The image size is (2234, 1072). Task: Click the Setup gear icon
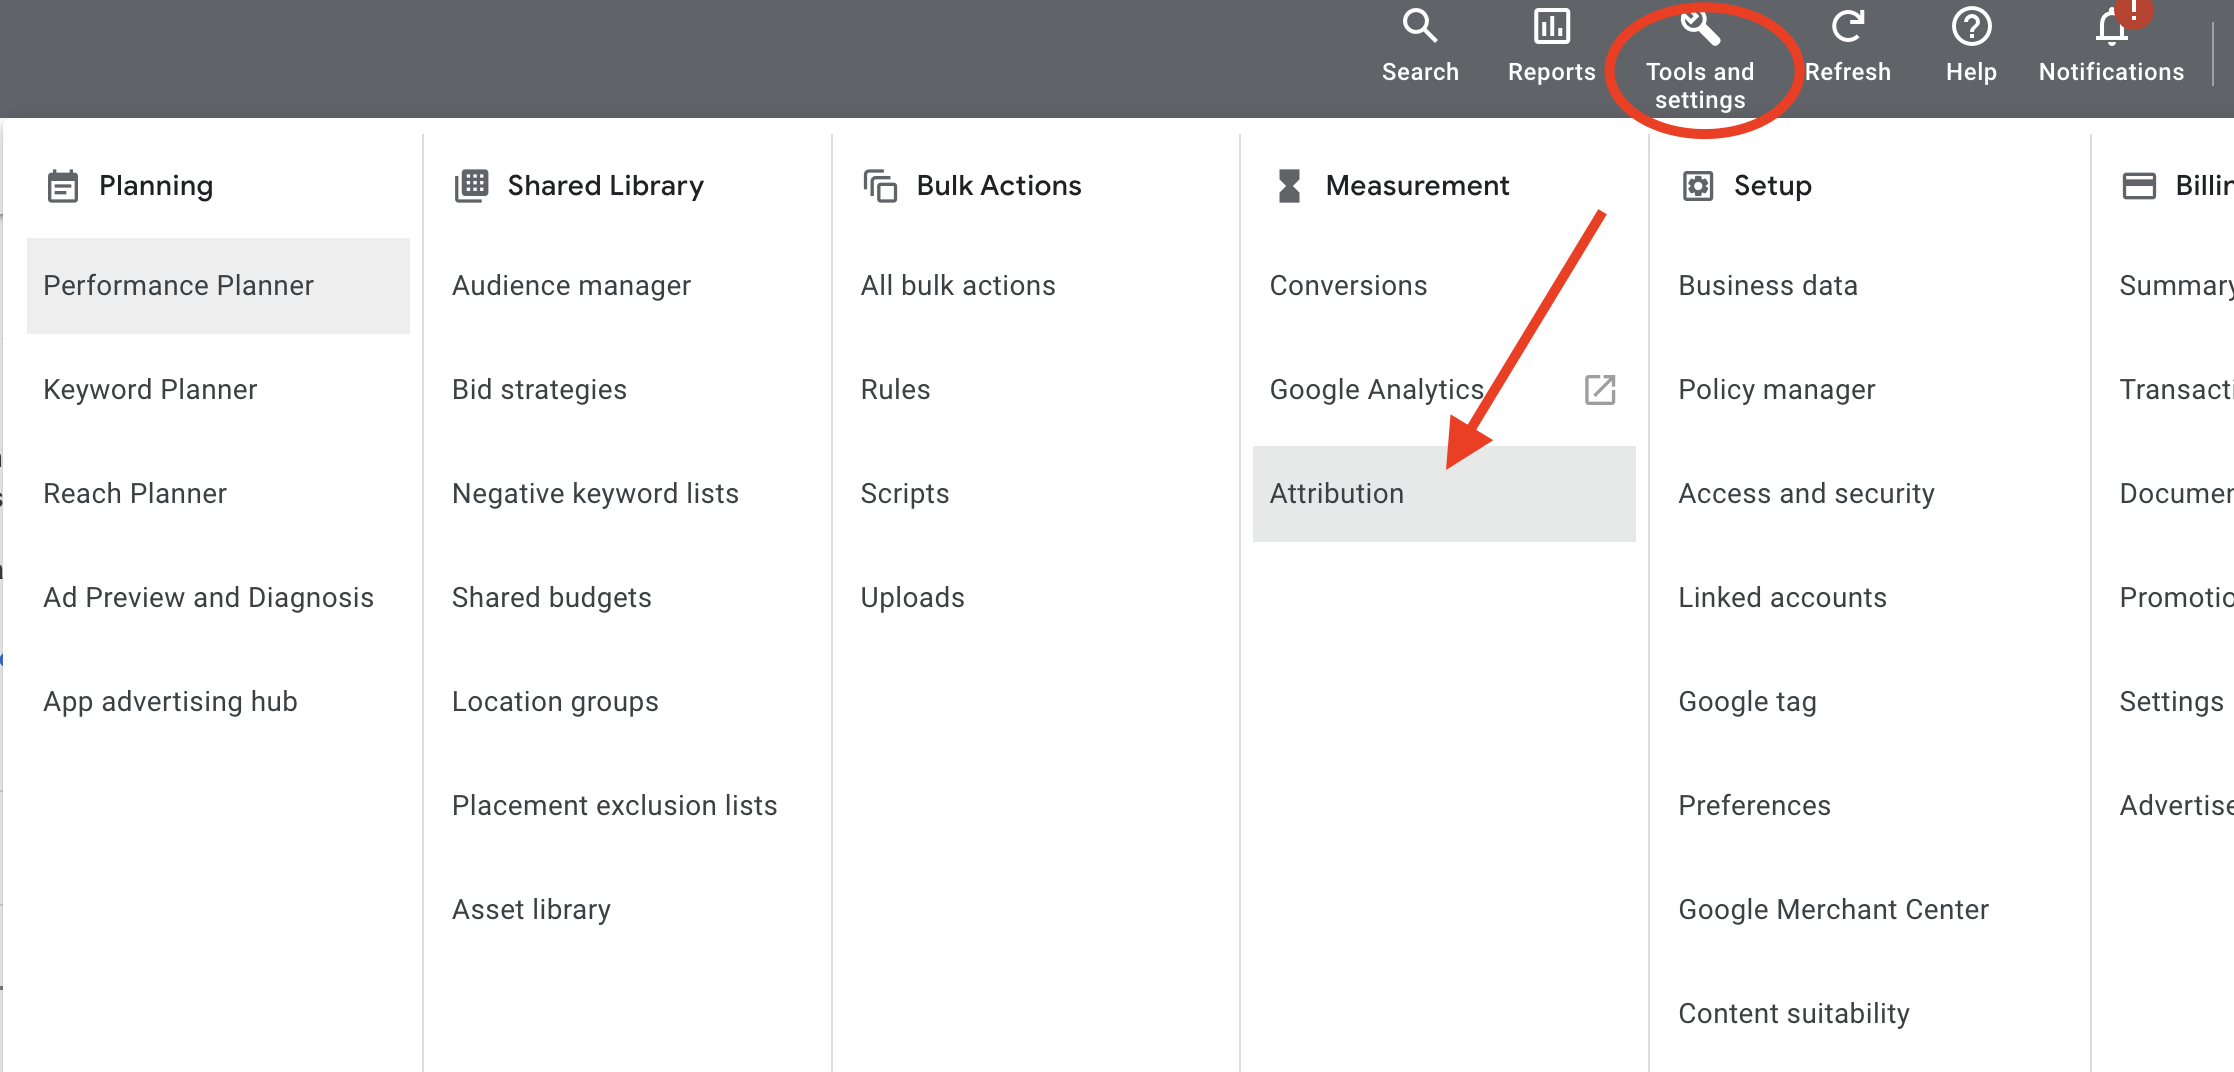pos(1698,186)
